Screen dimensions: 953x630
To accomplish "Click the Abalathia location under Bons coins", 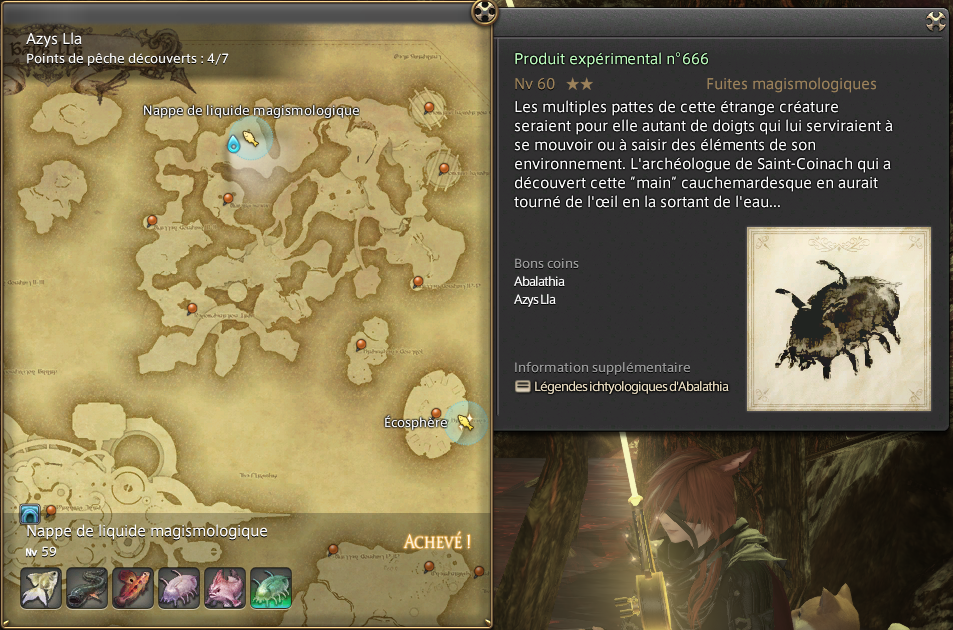I will click(539, 281).
